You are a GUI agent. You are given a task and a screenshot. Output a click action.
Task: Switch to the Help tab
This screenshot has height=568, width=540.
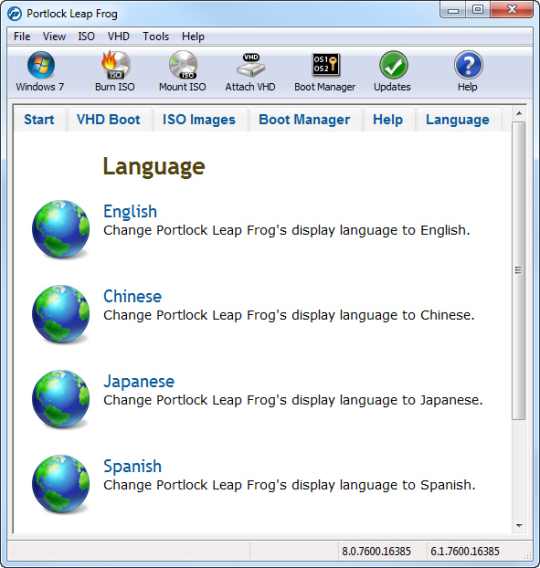coord(388,120)
